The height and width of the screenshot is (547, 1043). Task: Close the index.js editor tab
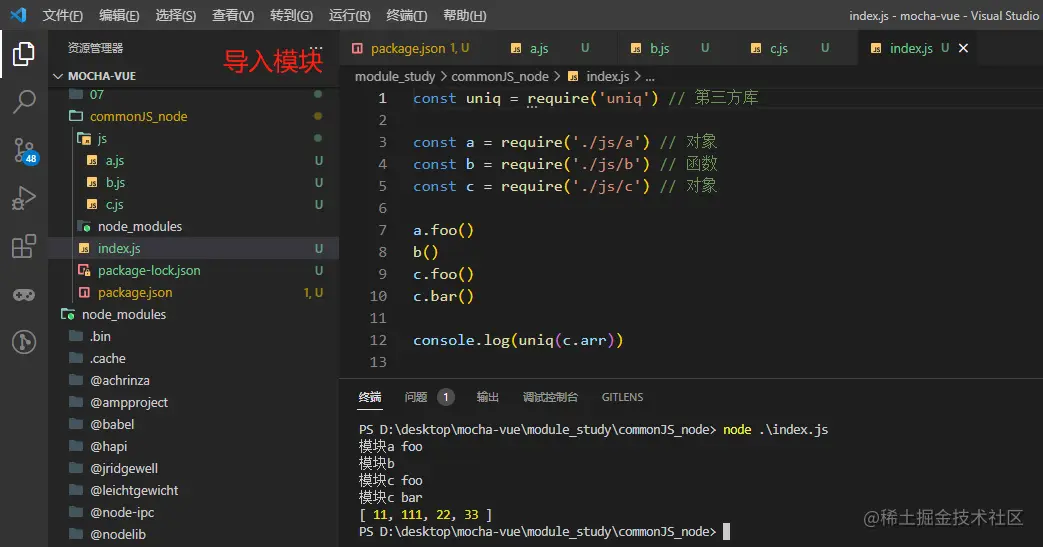[963, 48]
